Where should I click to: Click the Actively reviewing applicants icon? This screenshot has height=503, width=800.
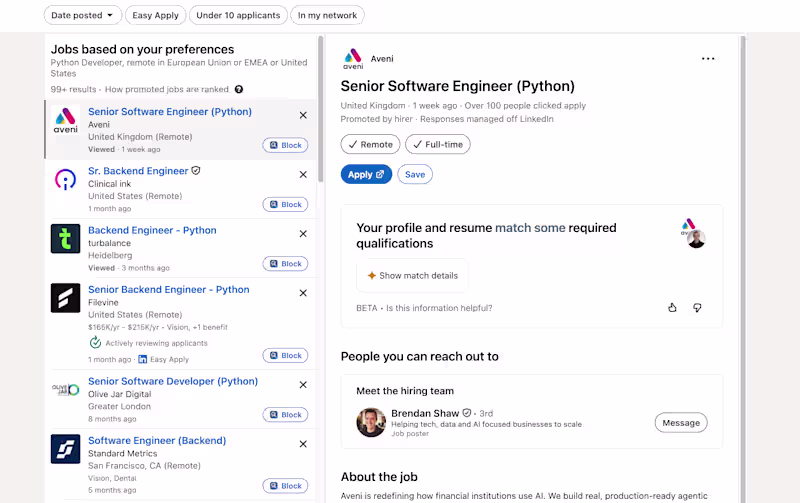(95, 343)
